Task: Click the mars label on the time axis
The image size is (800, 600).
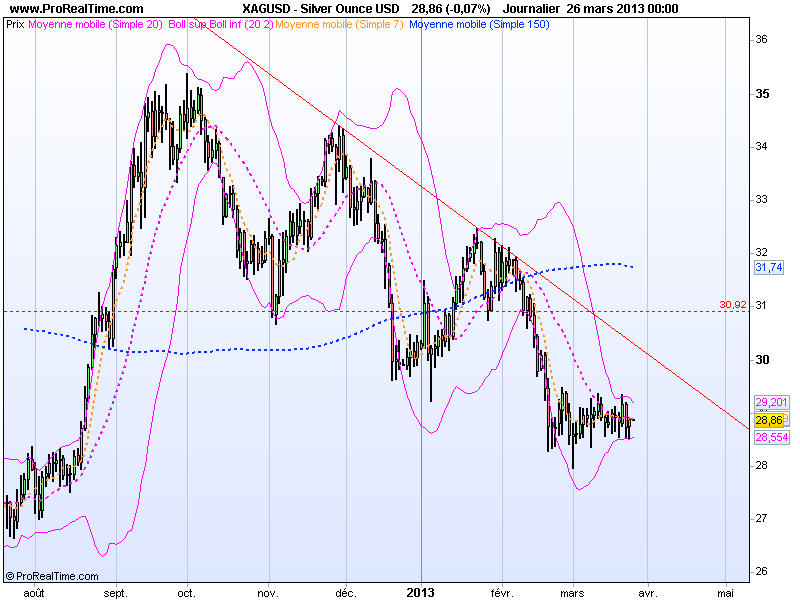Action: coord(571,591)
